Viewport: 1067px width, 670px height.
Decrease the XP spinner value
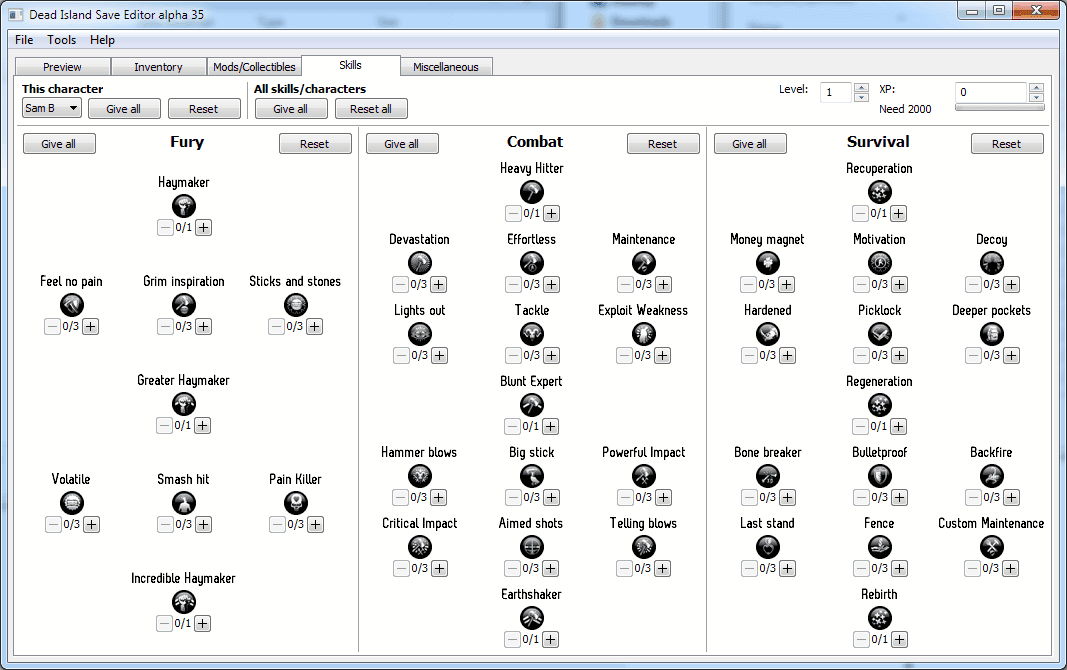point(1036,97)
